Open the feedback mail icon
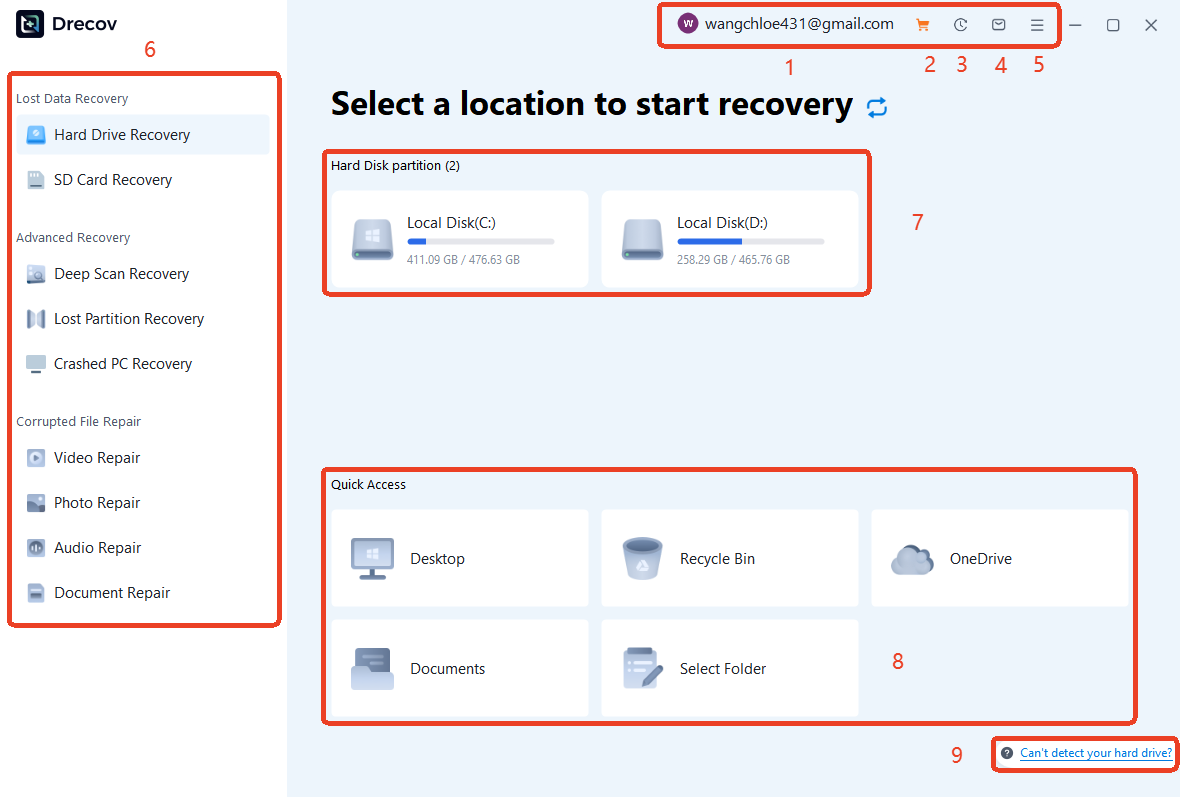The height and width of the screenshot is (797, 1180). click(998, 25)
